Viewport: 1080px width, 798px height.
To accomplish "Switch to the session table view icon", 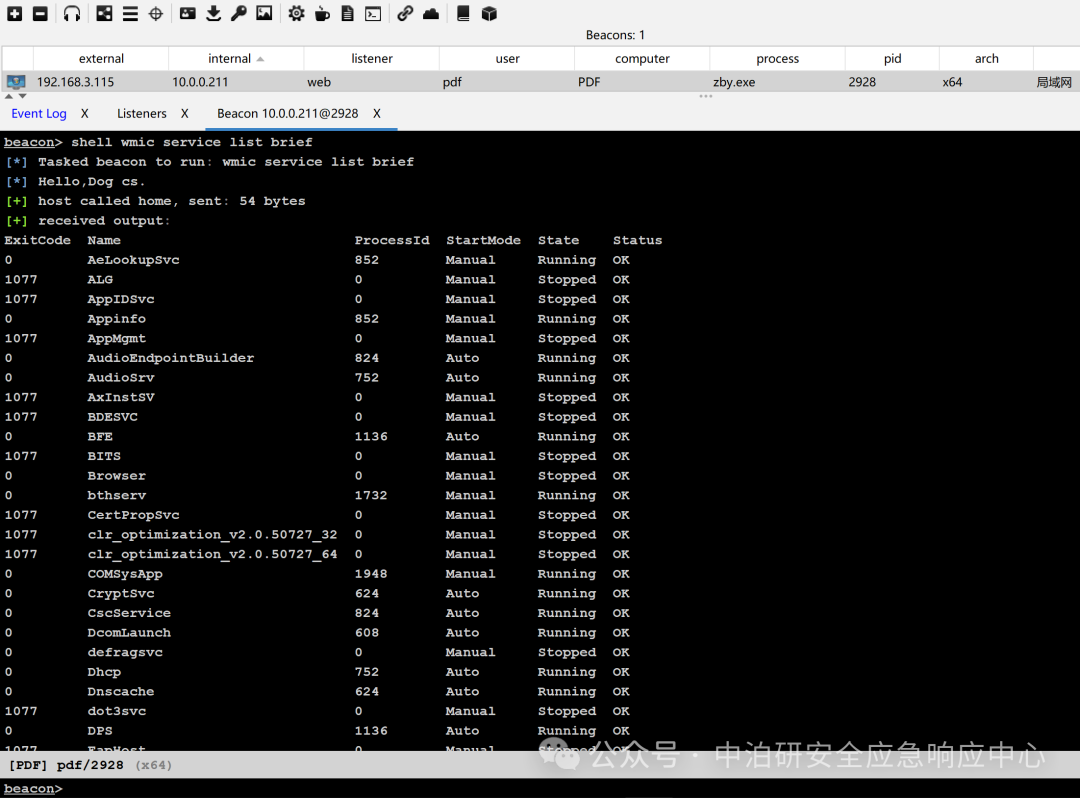I will (130, 14).
